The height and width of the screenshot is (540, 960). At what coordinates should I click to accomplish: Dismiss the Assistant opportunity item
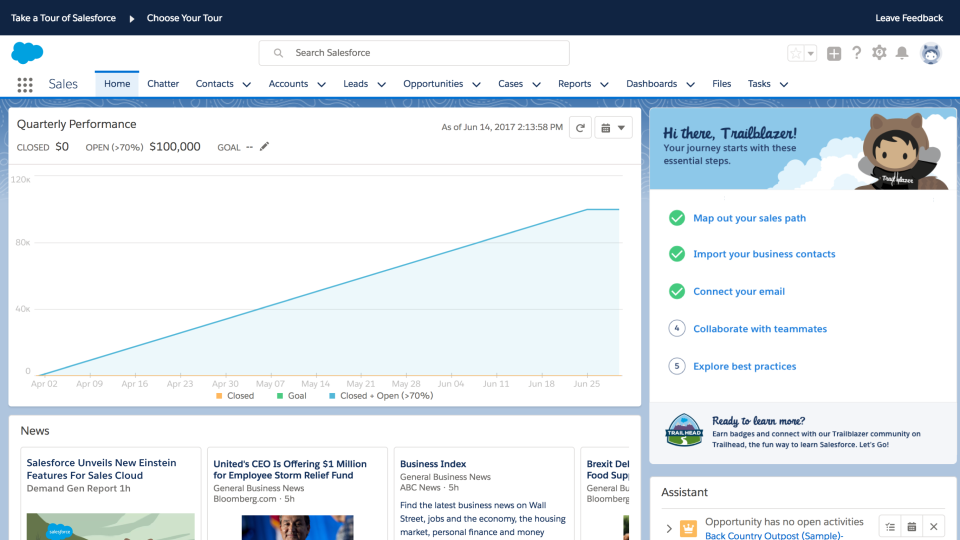(x=933, y=527)
